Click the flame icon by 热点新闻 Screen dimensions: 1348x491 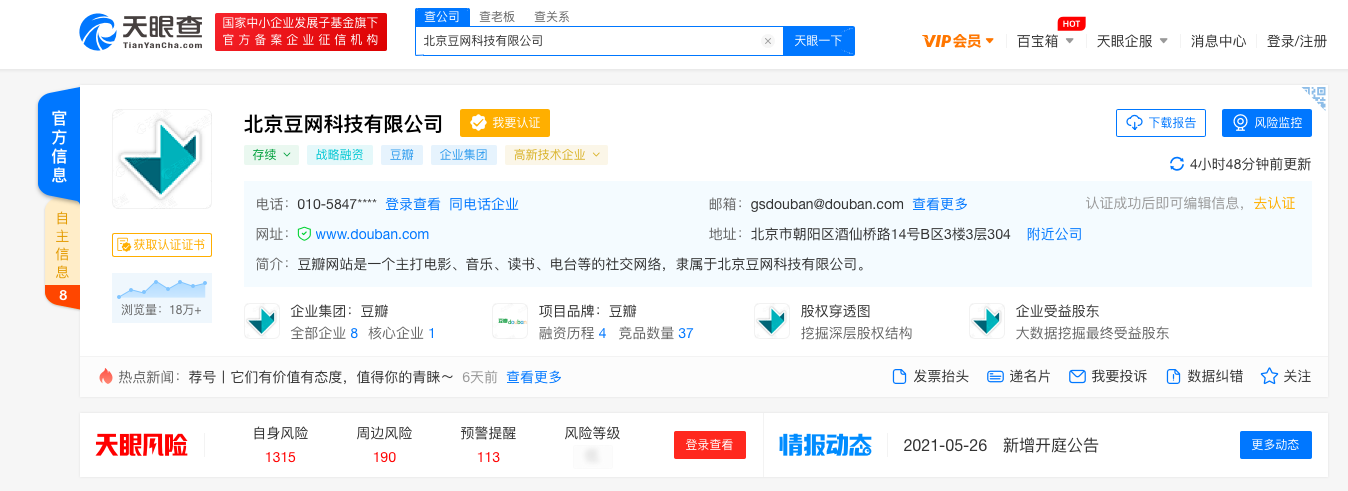click(106, 376)
